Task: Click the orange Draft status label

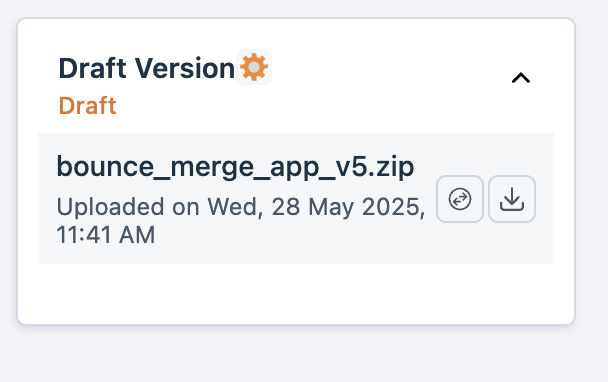Action: (x=87, y=105)
